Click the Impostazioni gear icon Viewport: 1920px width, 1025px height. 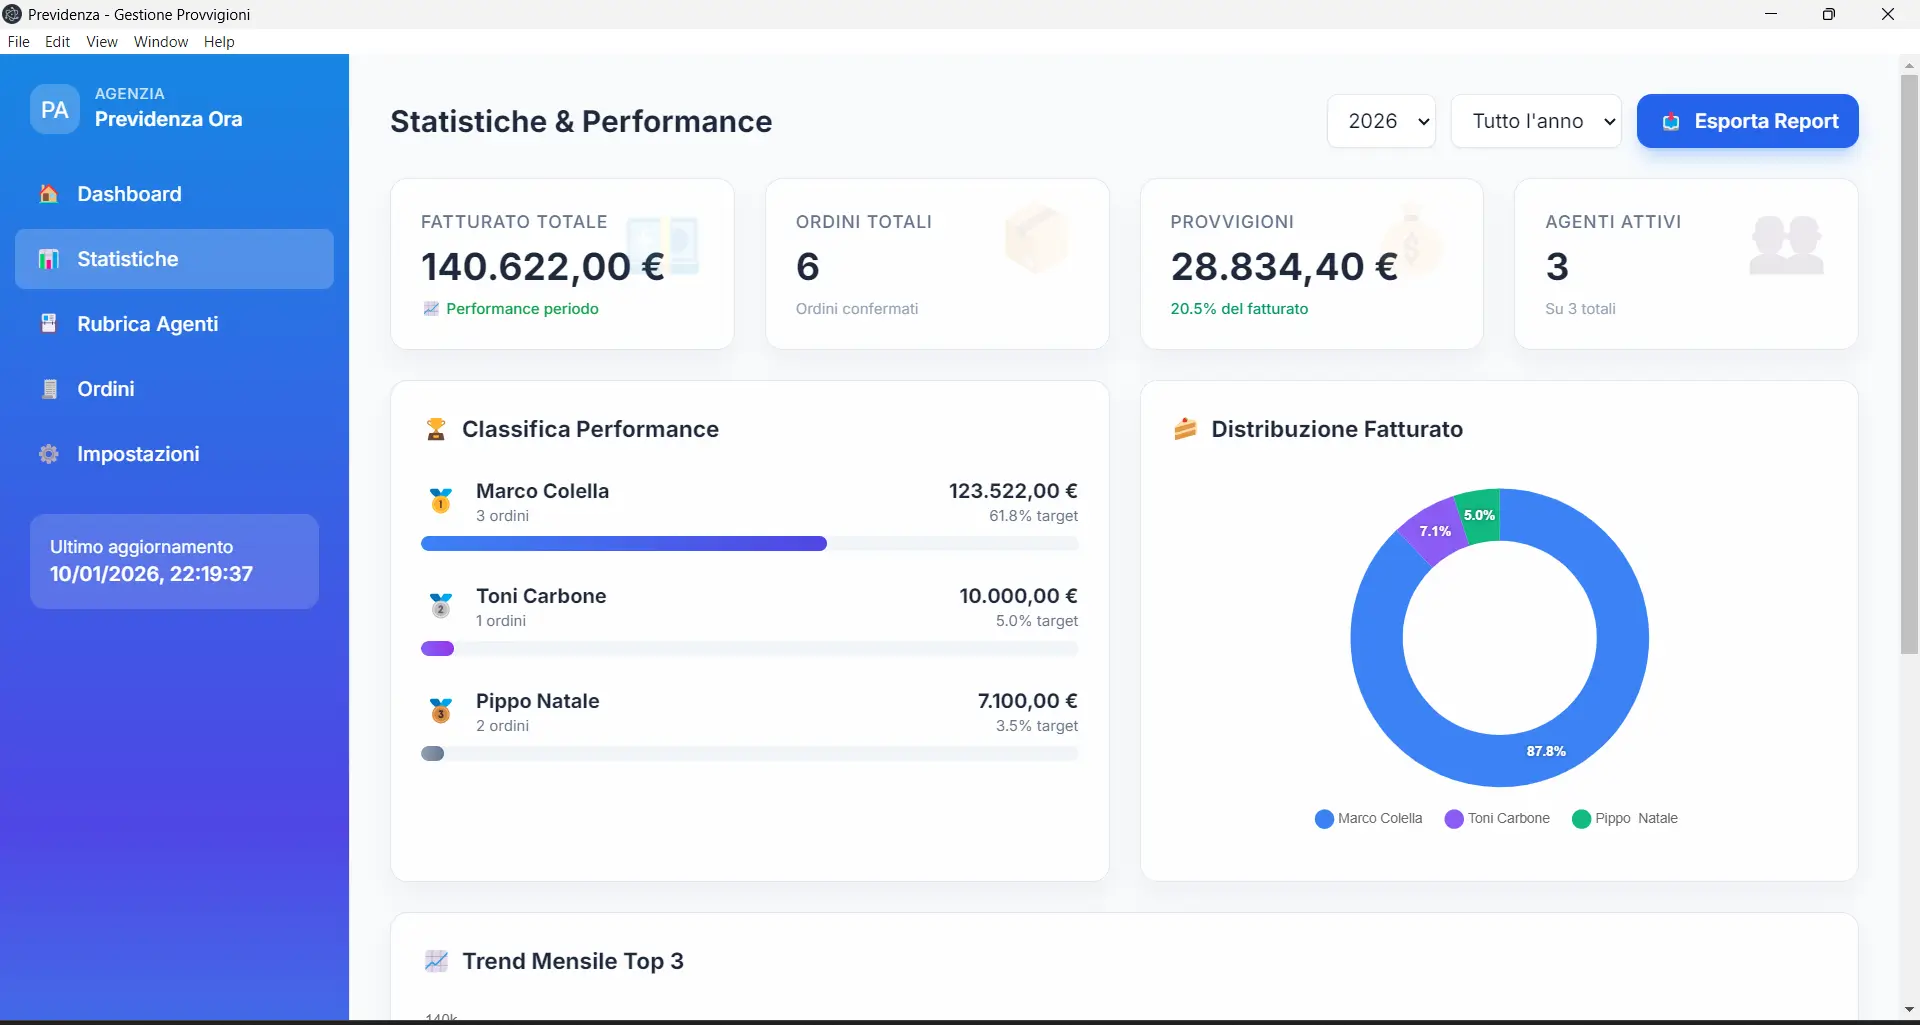(x=48, y=454)
